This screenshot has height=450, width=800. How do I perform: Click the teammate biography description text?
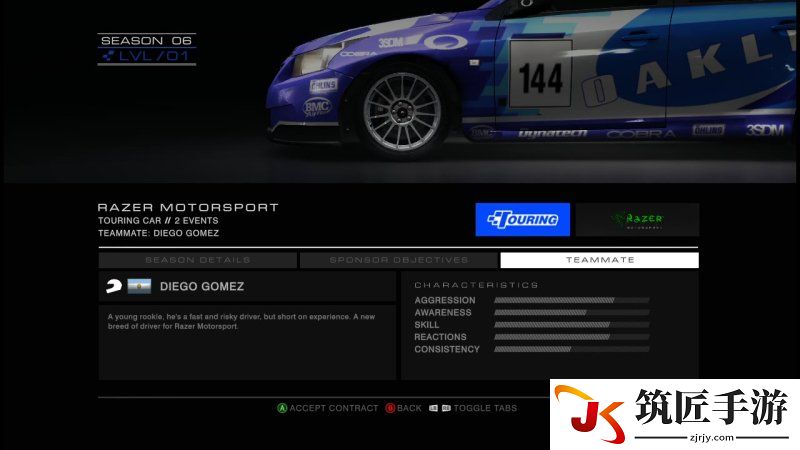point(241,321)
